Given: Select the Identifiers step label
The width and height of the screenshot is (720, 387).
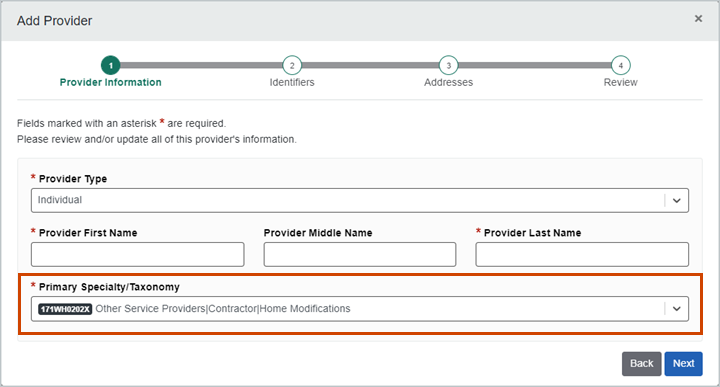Looking at the screenshot, I should (292, 82).
